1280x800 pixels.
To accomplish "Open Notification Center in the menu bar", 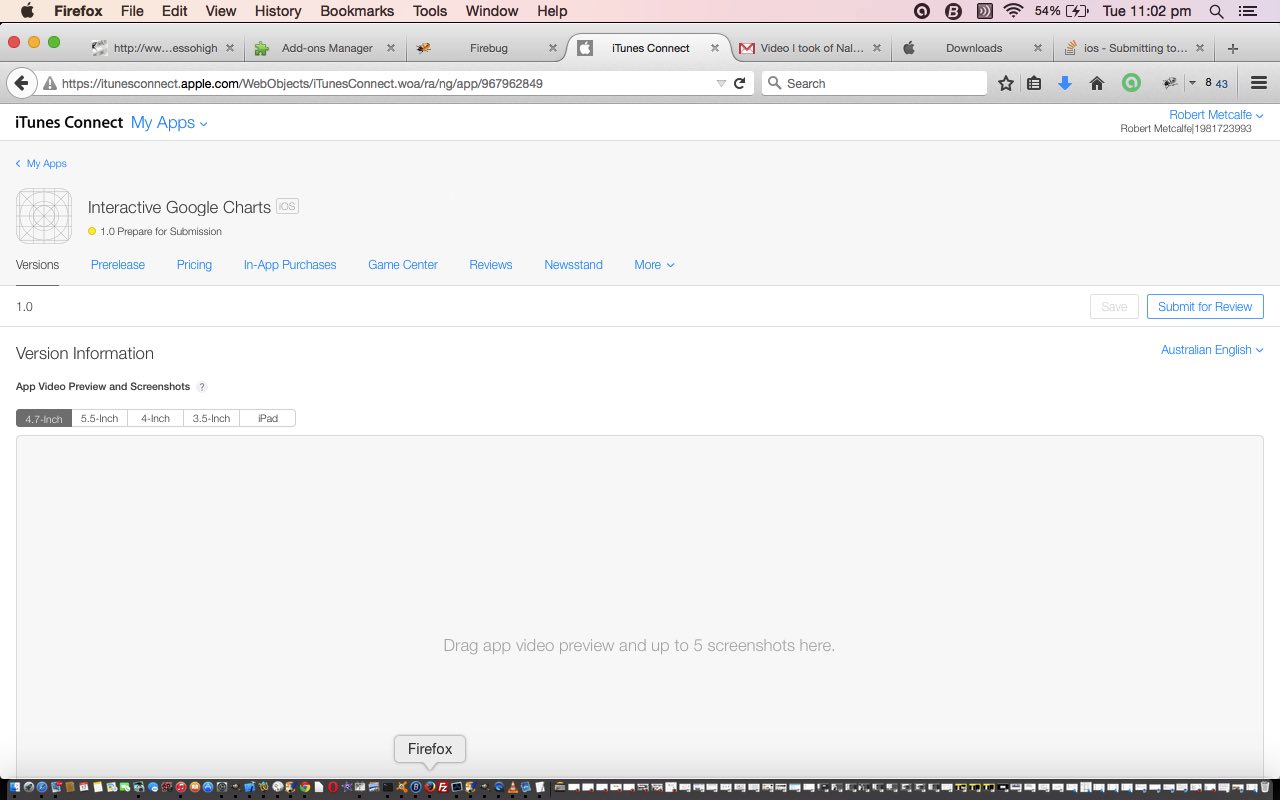I will (x=1247, y=11).
